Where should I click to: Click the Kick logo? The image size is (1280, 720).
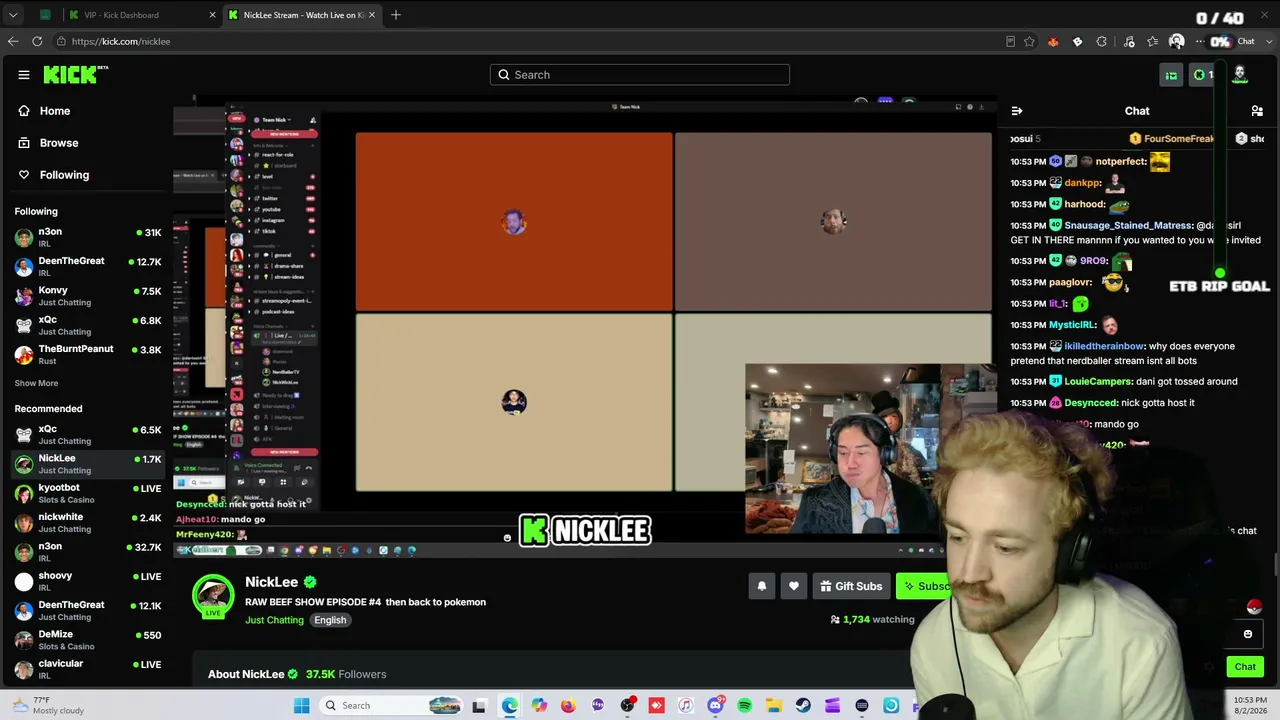75,75
